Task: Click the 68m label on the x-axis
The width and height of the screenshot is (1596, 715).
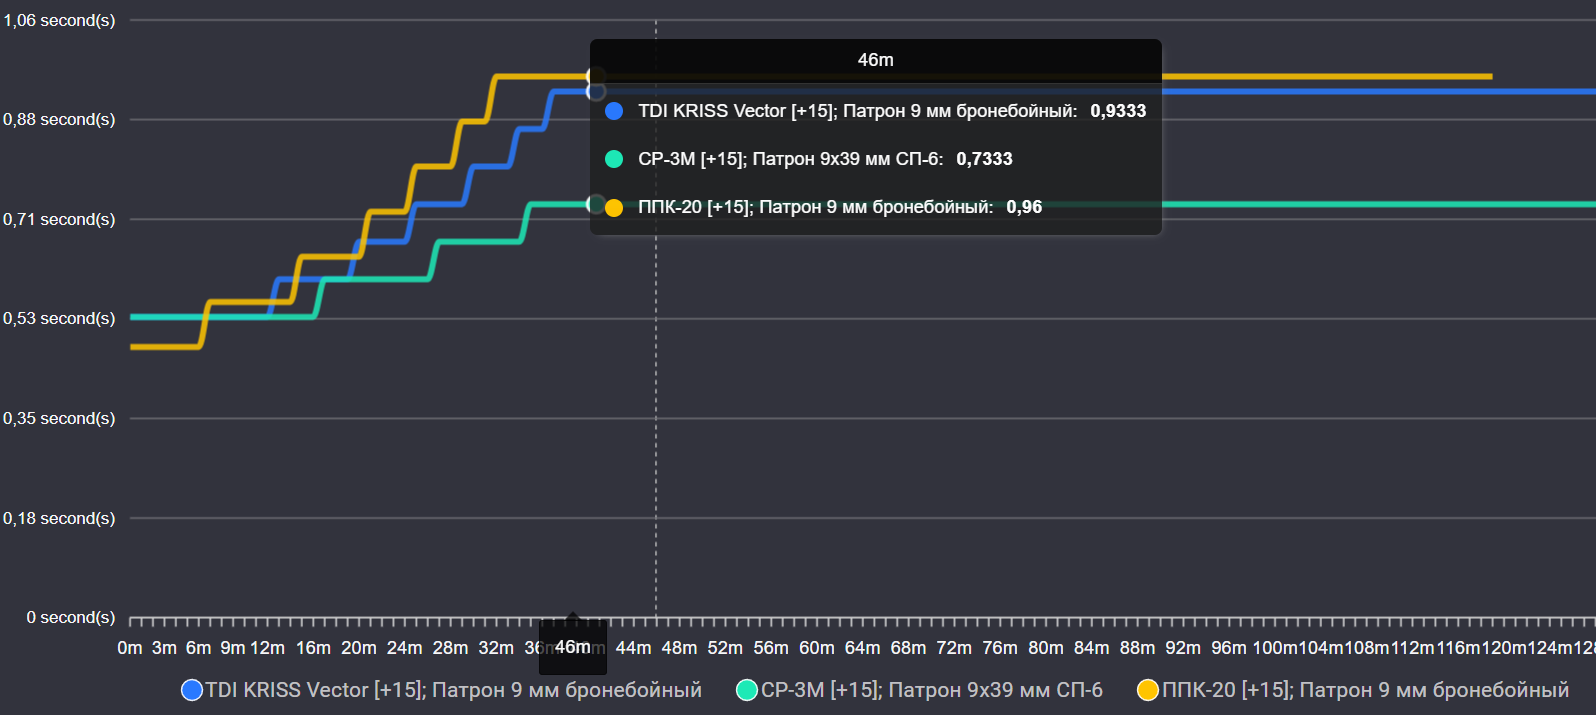Action: (908, 648)
